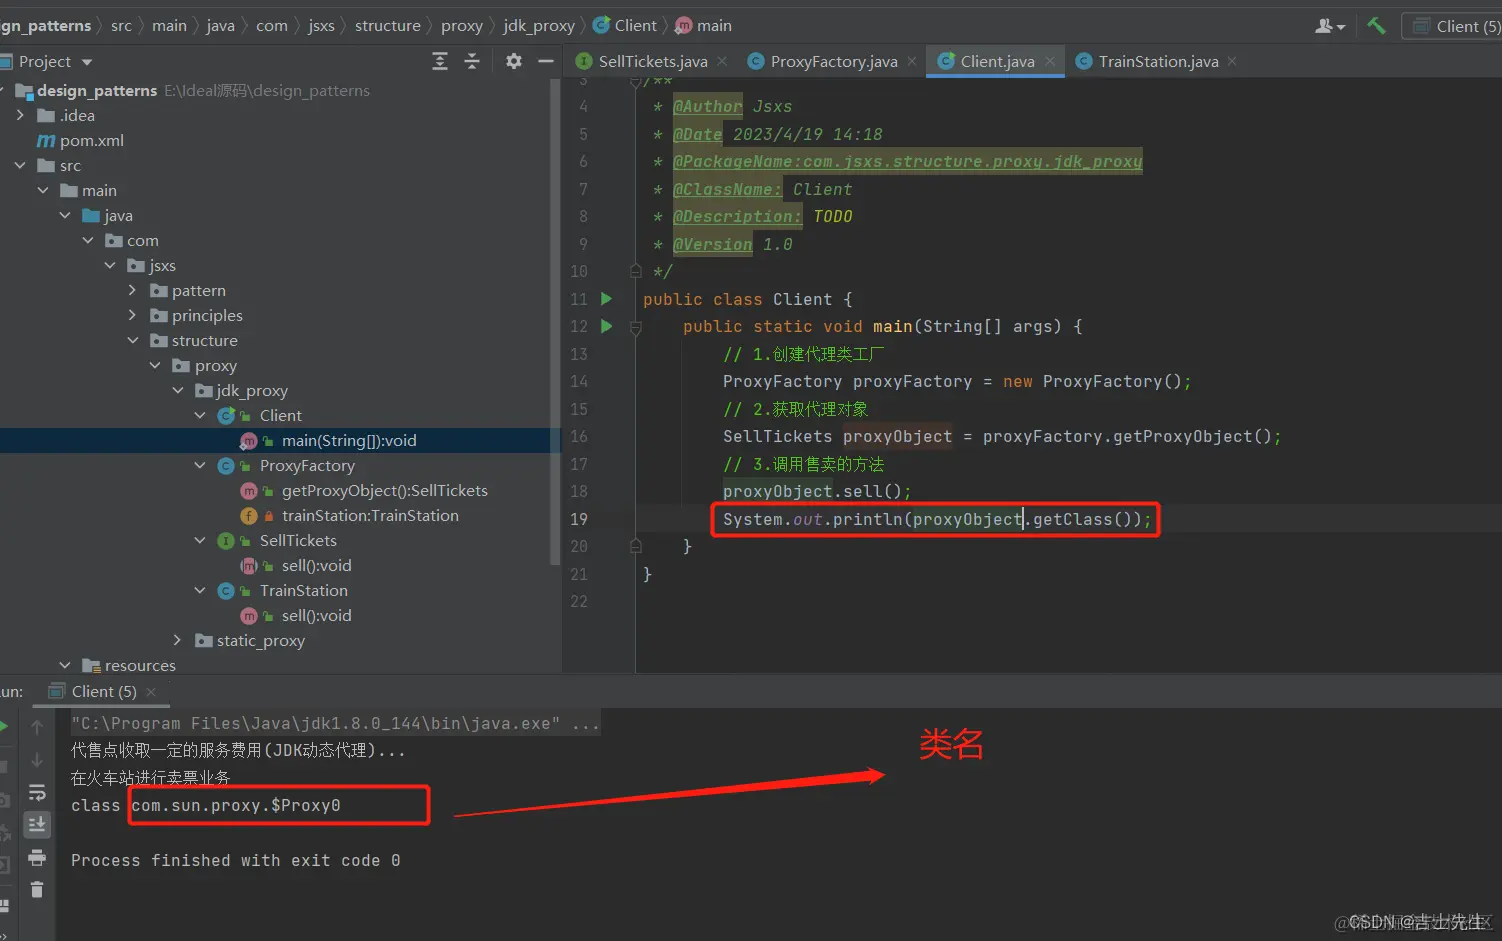Screen dimensions: 1502x941
Task: Click the java.exe command line in console
Action: tap(335, 723)
